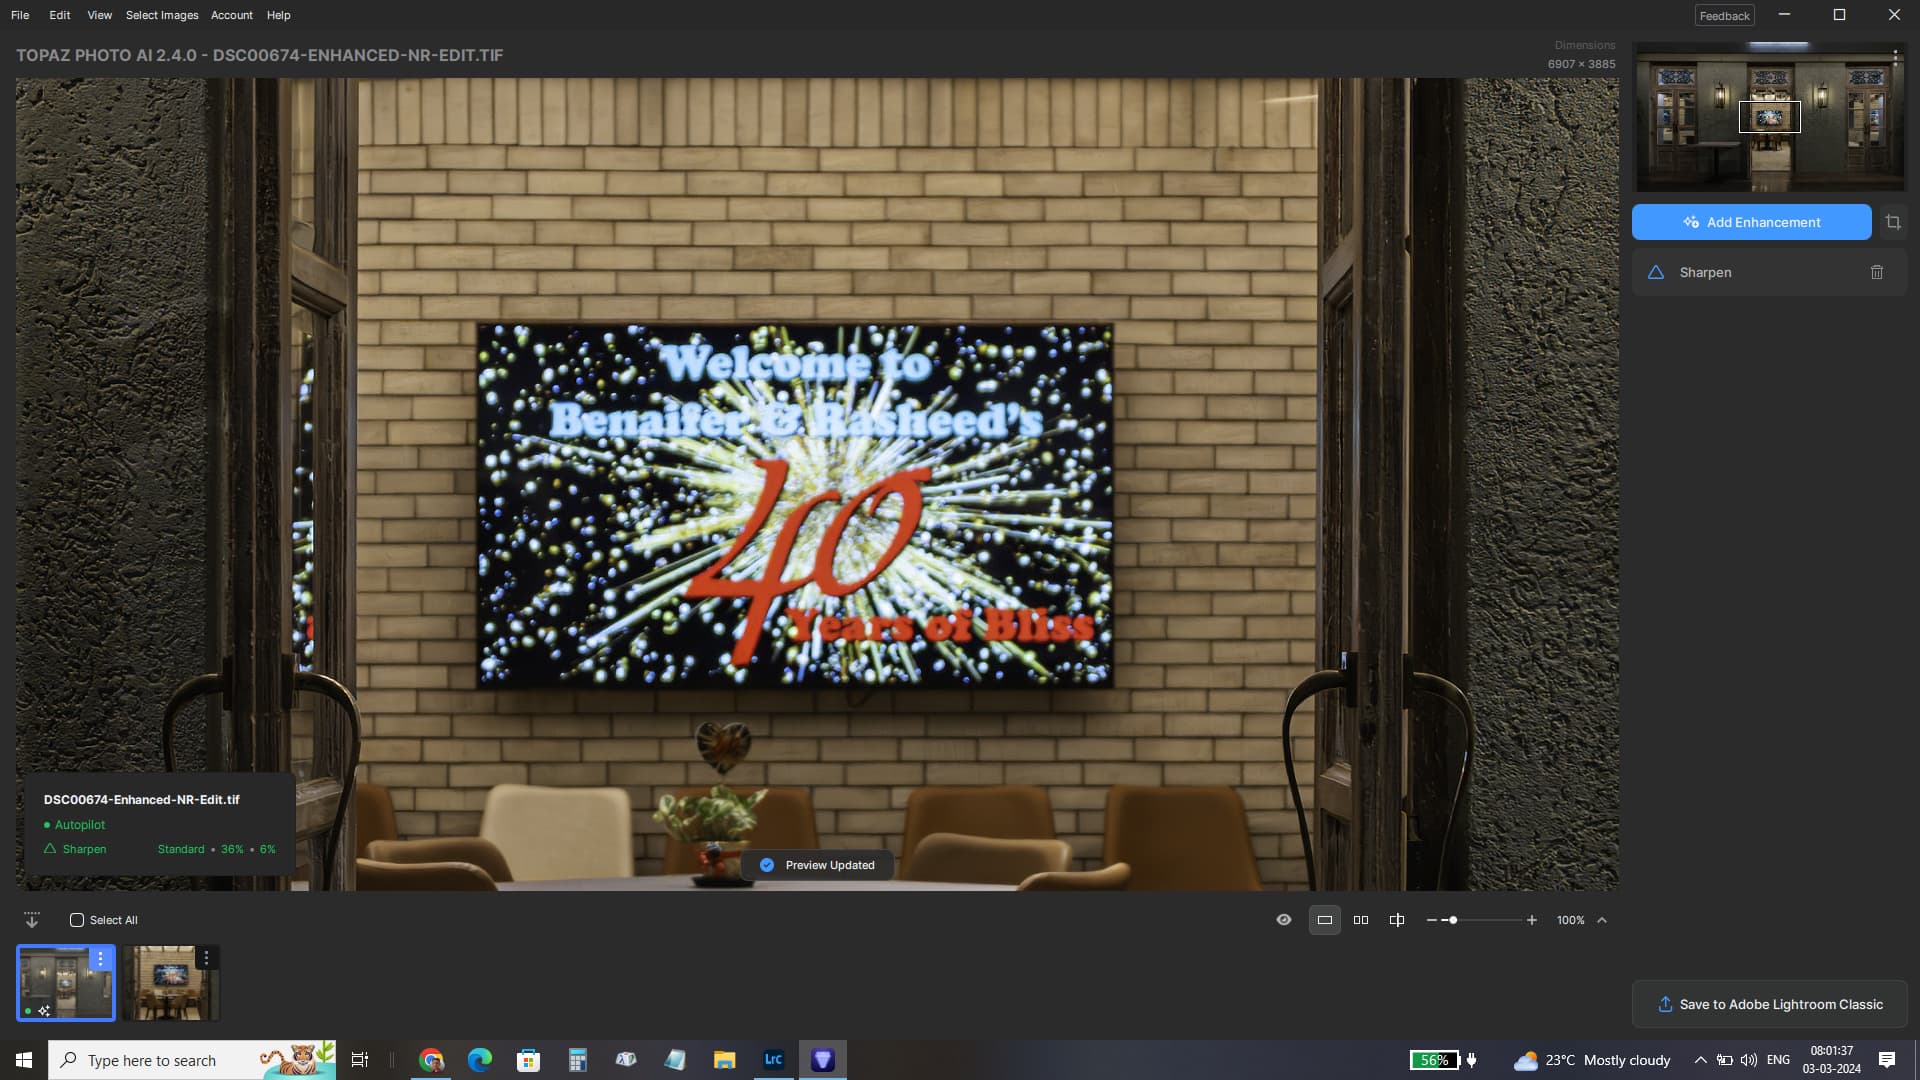
Task: Open the Select Images menu
Action: click(x=162, y=15)
